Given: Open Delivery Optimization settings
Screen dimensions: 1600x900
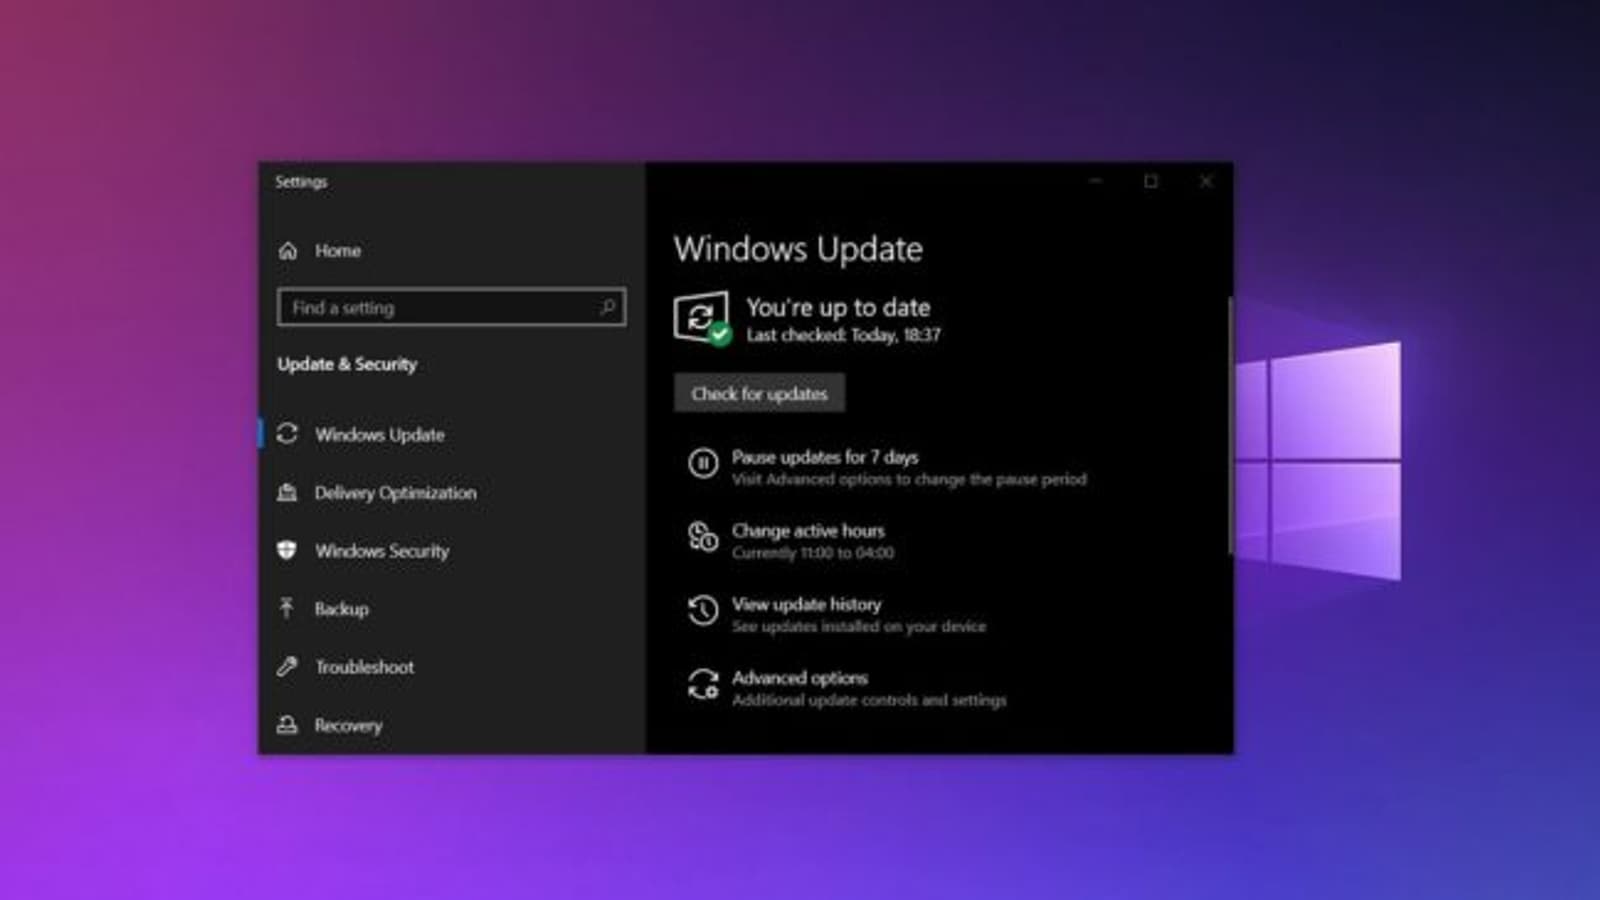Looking at the screenshot, I should pos(395,493).
